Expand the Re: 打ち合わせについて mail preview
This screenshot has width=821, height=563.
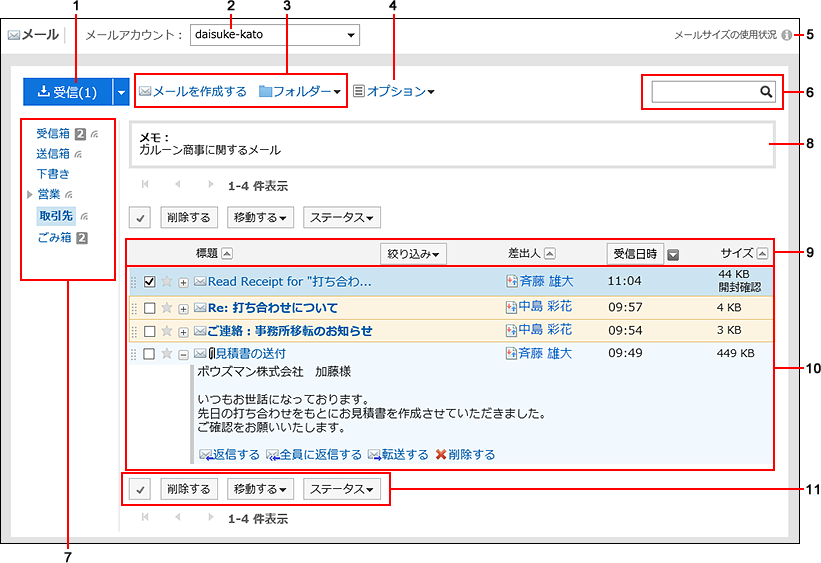[183, 309]
